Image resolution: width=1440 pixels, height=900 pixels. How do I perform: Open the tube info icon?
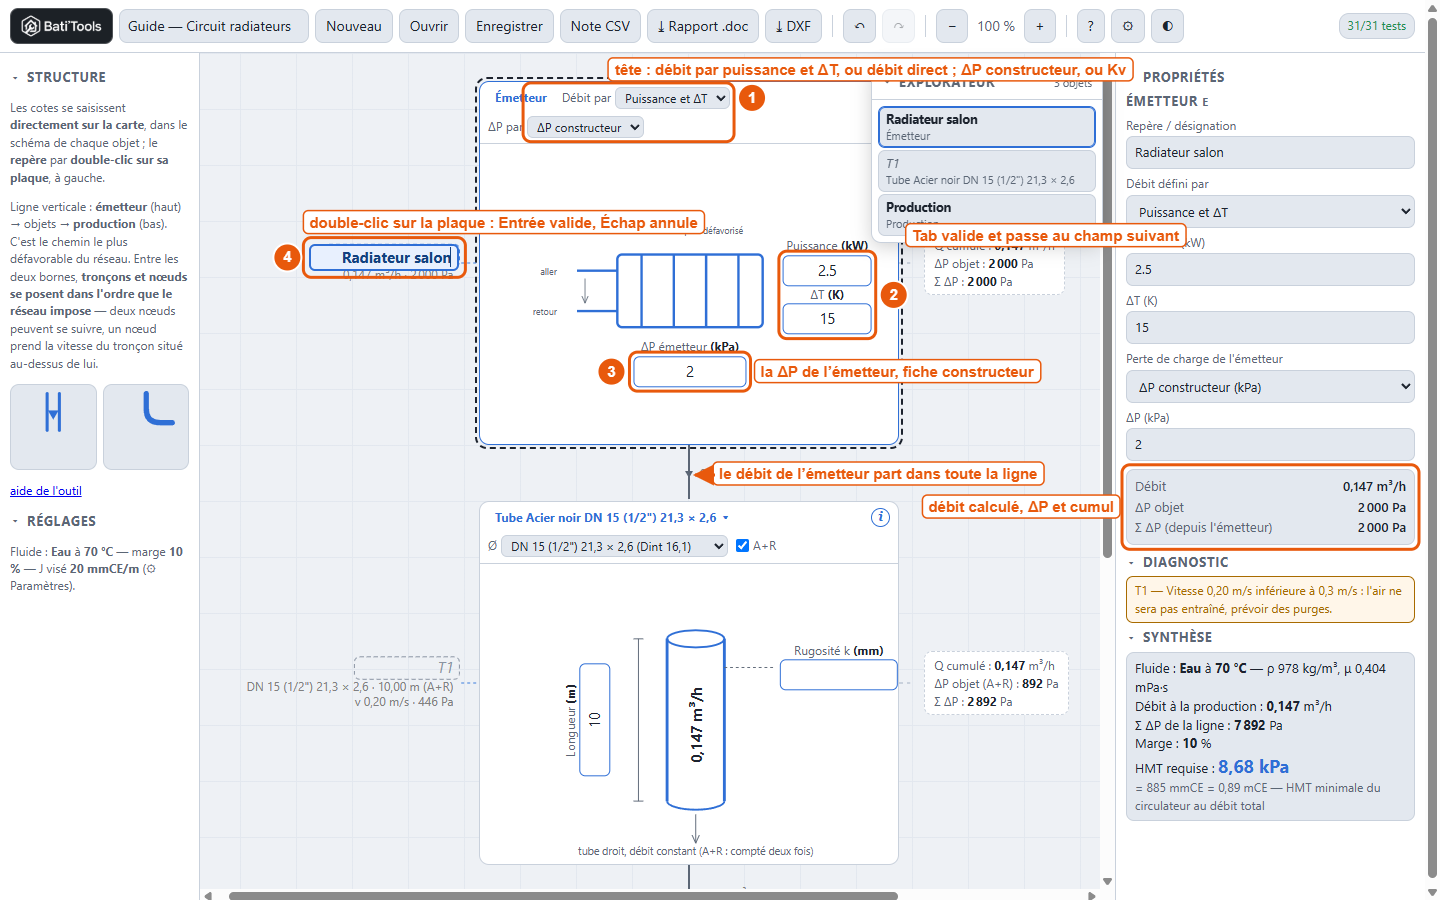click(x=880, y=517)
